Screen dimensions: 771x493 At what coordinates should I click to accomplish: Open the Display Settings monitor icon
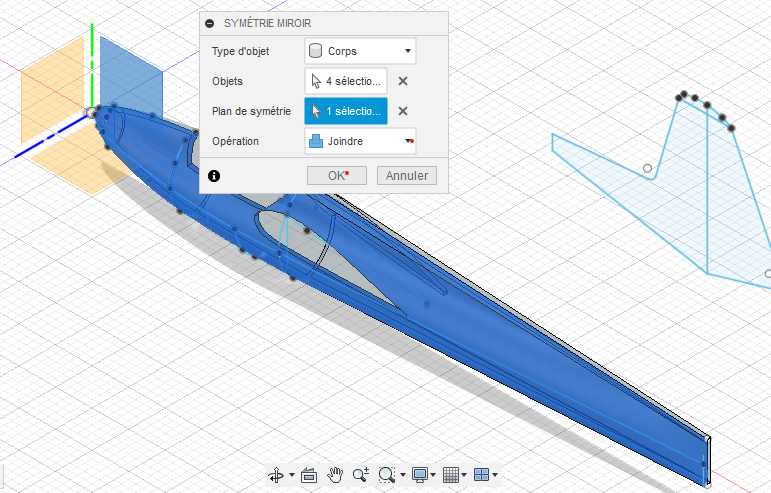coord(420,475)
